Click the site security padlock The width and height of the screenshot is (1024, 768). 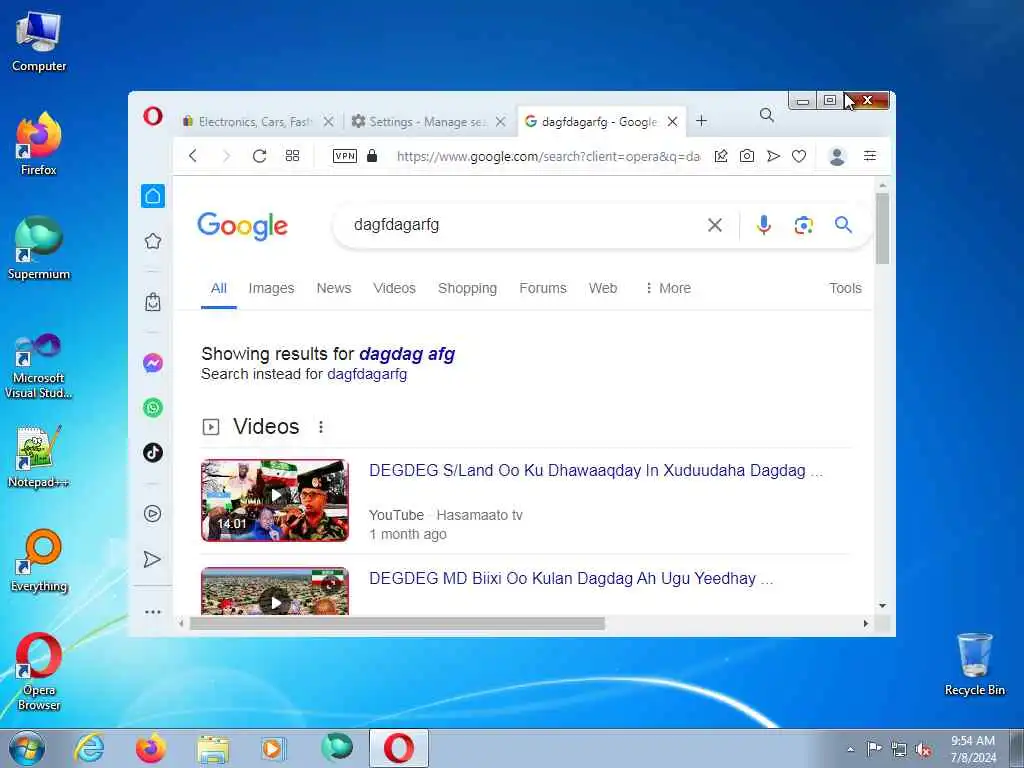coord(372,155)
